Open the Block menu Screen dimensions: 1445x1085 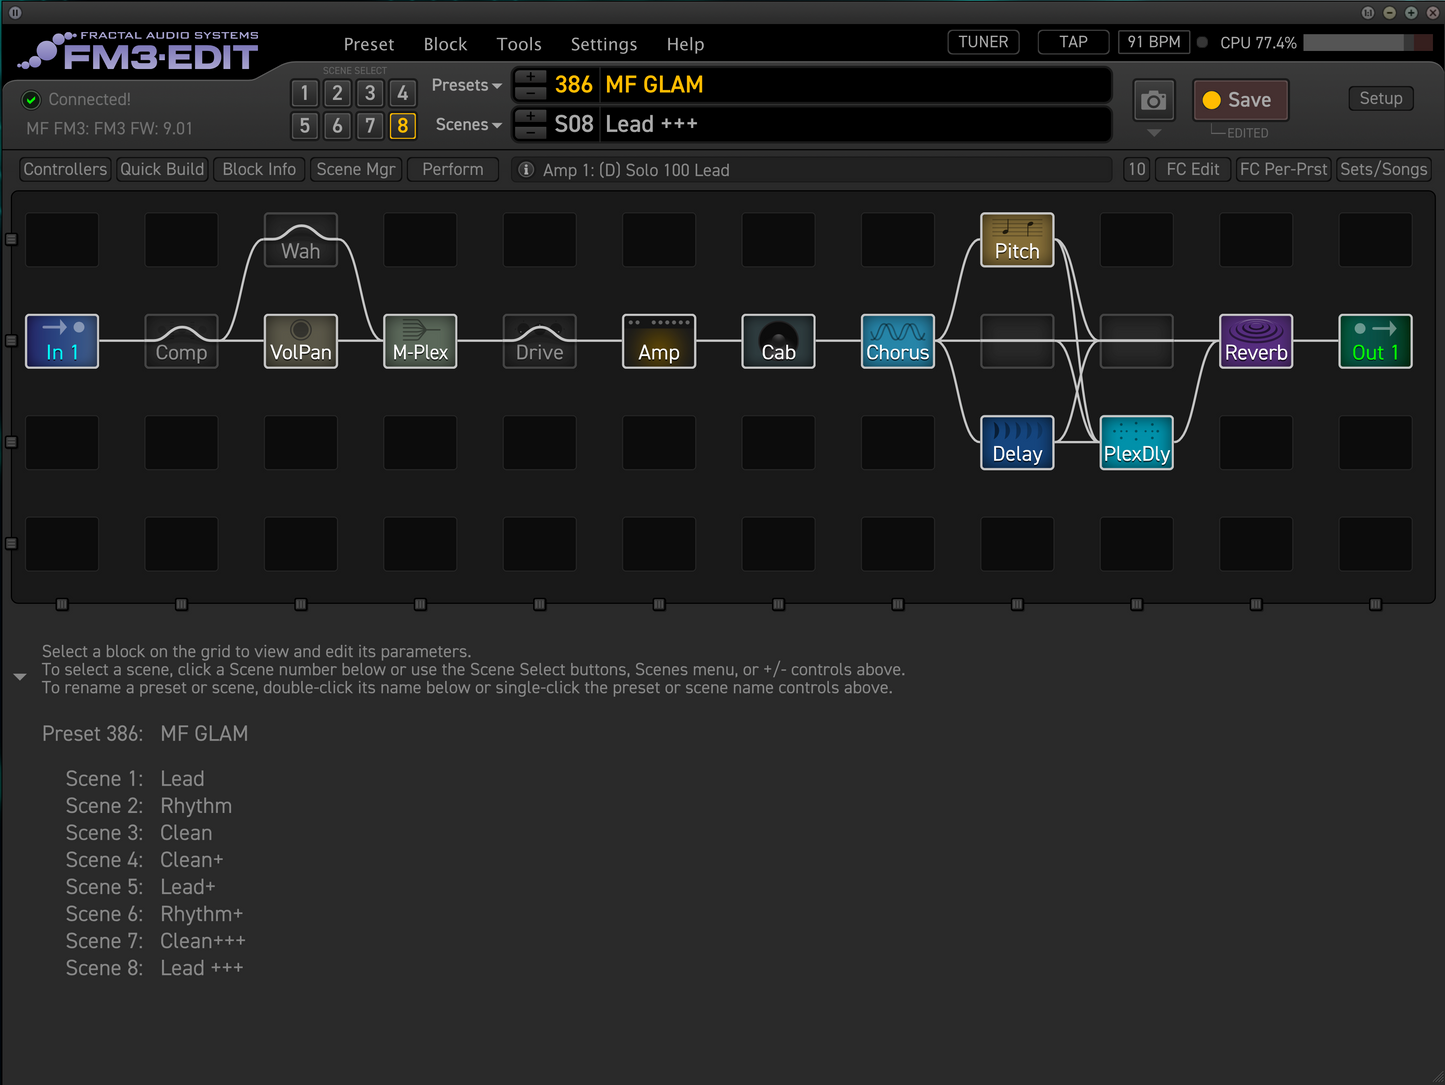(x=445, y=44)
